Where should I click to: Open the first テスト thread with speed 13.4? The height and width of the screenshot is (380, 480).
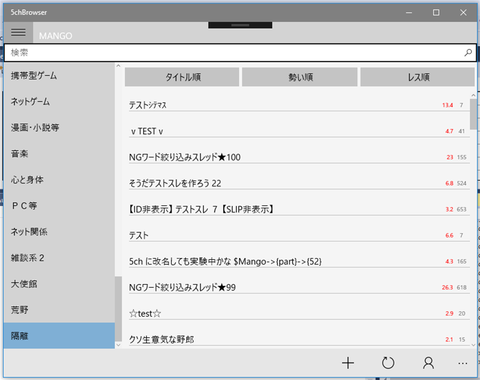click(299, 105)
